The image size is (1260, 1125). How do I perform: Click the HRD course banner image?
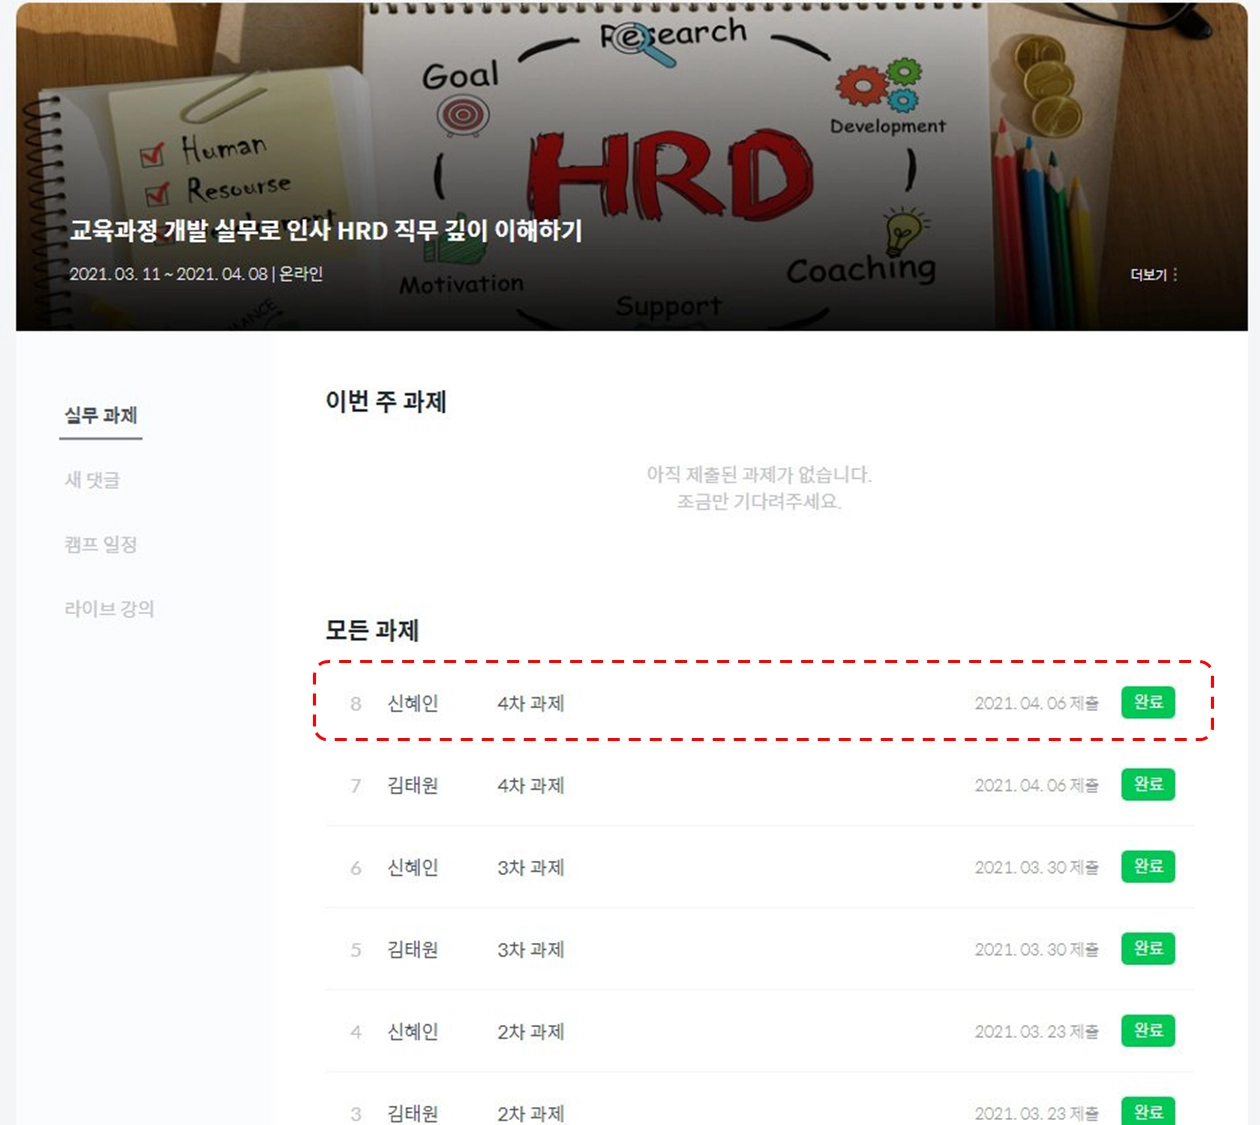click(632, 167)
